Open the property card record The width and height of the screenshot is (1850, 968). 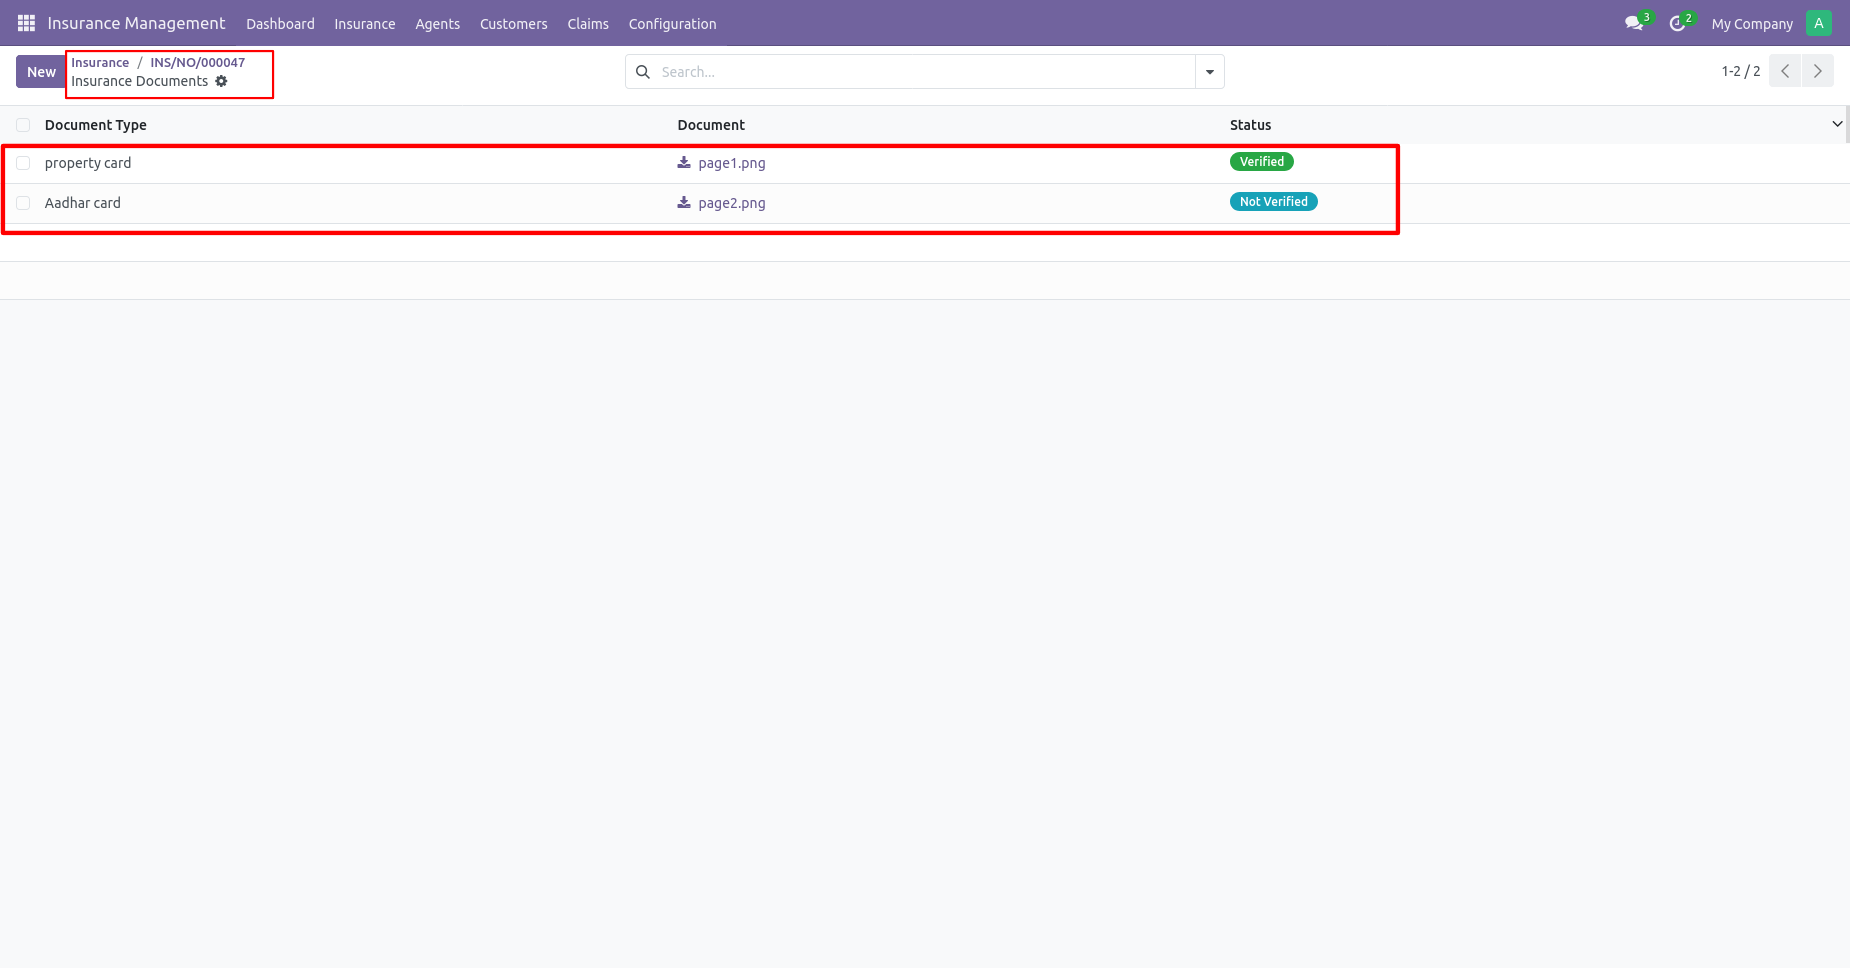(x=88, y=163)
